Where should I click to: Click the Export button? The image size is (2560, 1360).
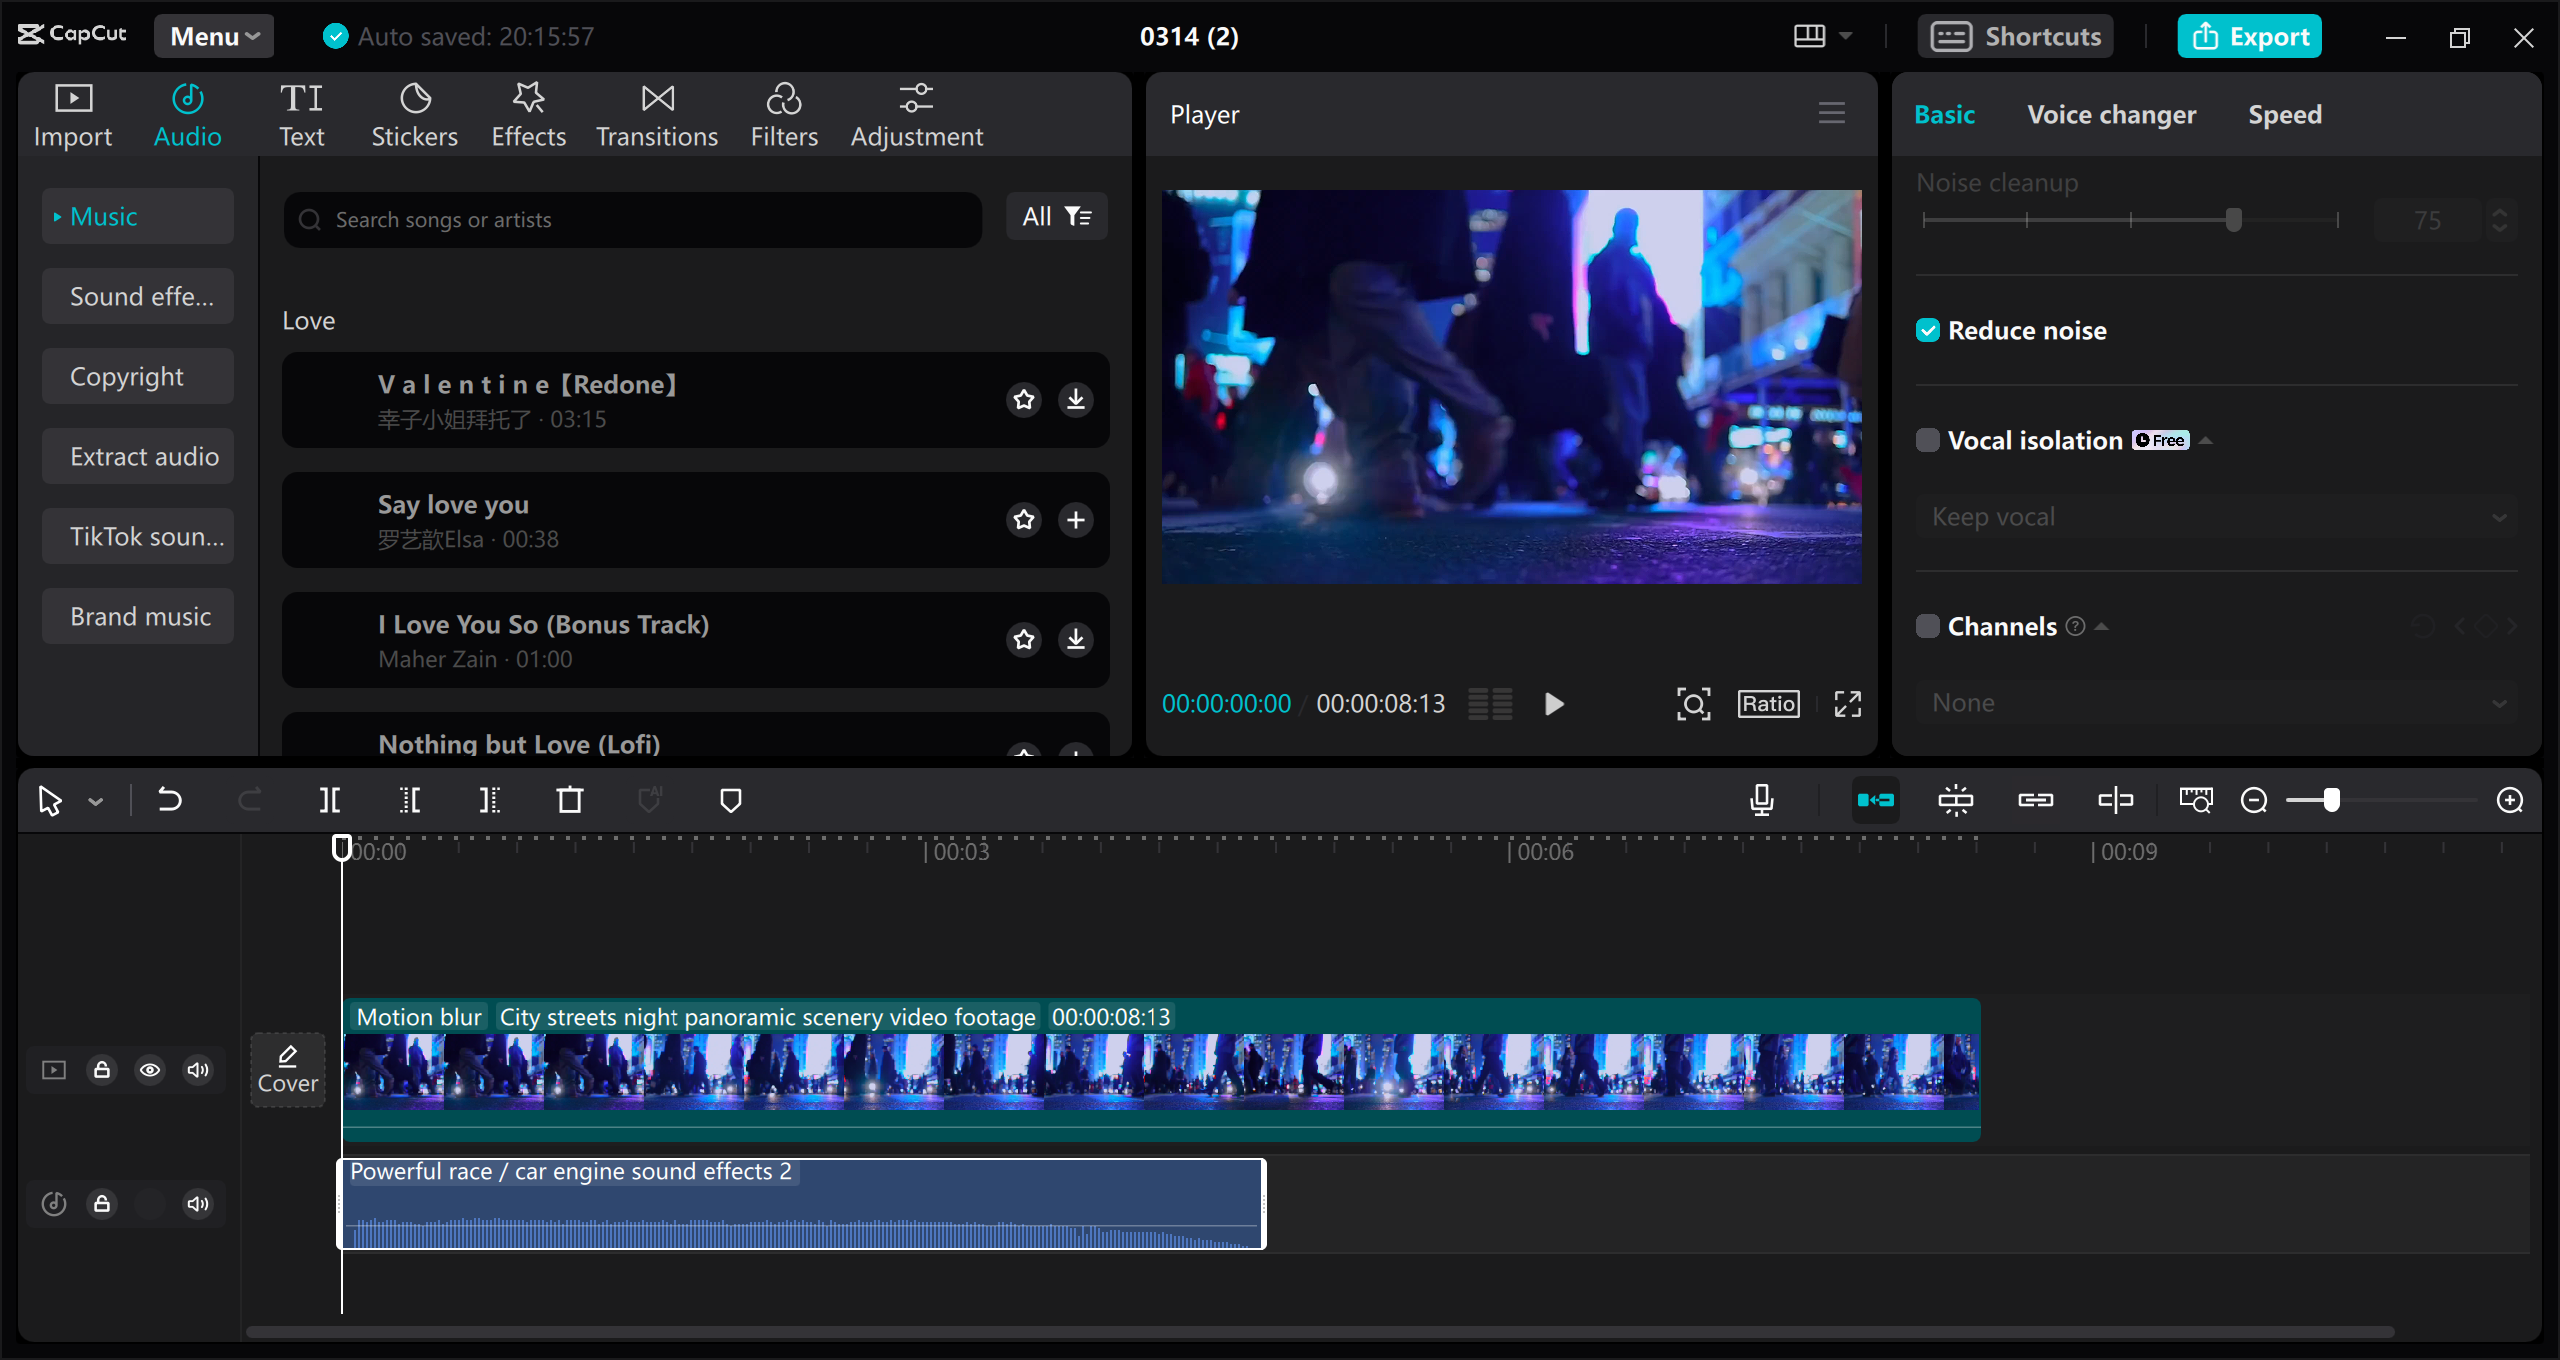(2250, 36)
